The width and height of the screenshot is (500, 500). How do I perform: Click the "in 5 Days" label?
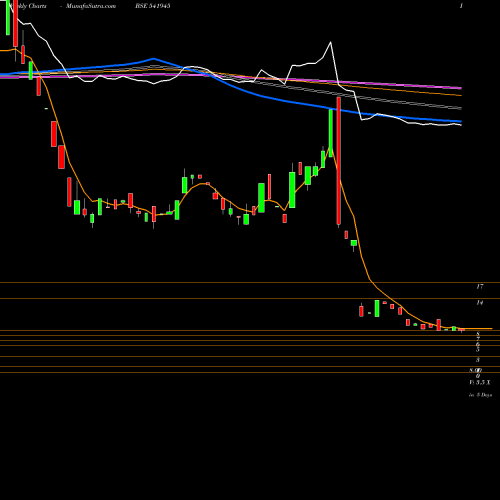point(480,395)
